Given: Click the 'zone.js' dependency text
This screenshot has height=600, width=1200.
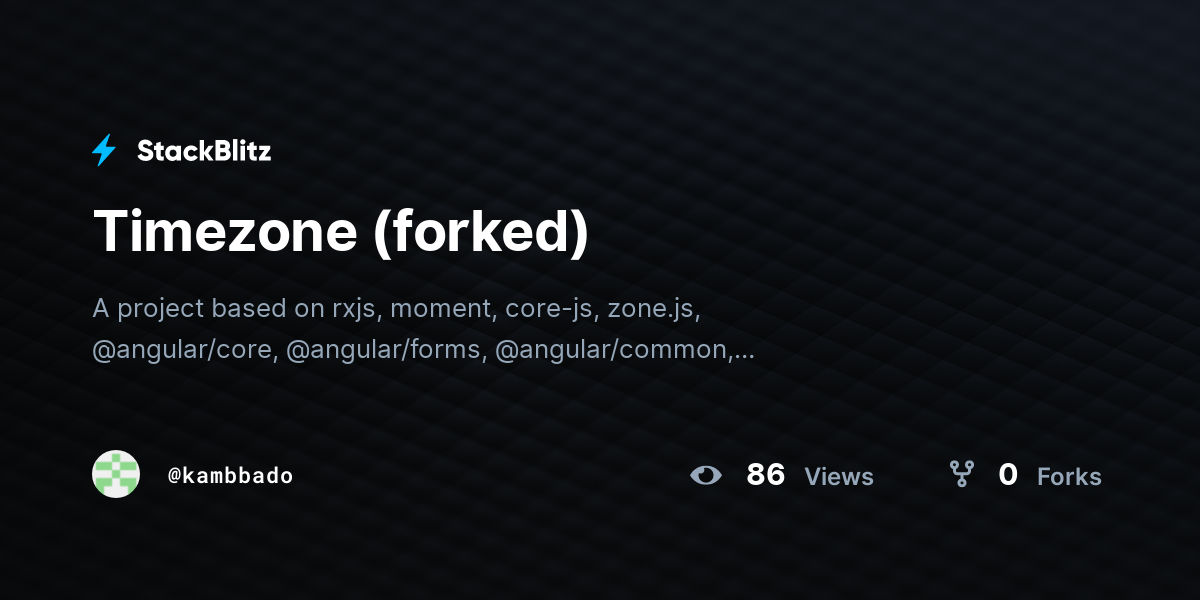Looking at the screenshot, I should click(x=651, y=308).
